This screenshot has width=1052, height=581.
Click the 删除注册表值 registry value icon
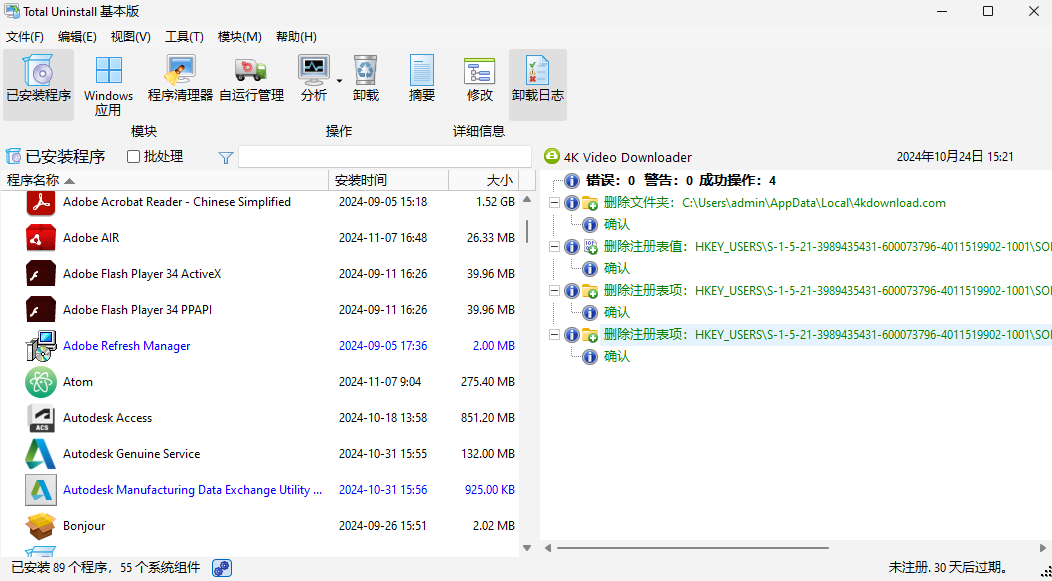pos(590,247)
